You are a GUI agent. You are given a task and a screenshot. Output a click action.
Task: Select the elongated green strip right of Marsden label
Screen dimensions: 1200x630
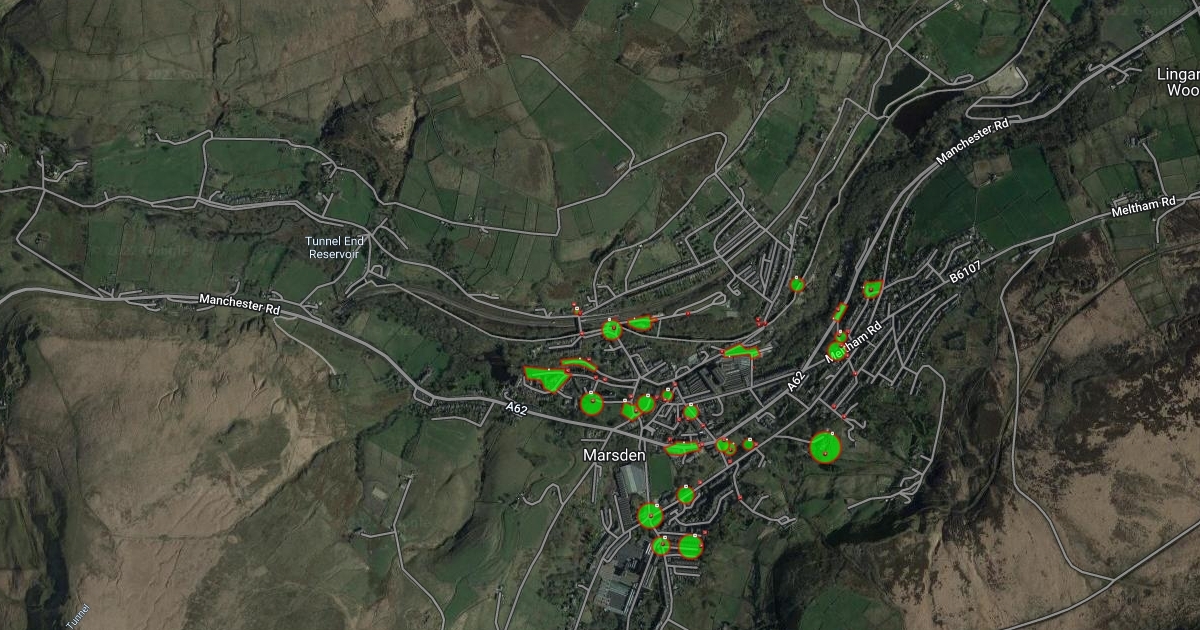click(683, 448)
